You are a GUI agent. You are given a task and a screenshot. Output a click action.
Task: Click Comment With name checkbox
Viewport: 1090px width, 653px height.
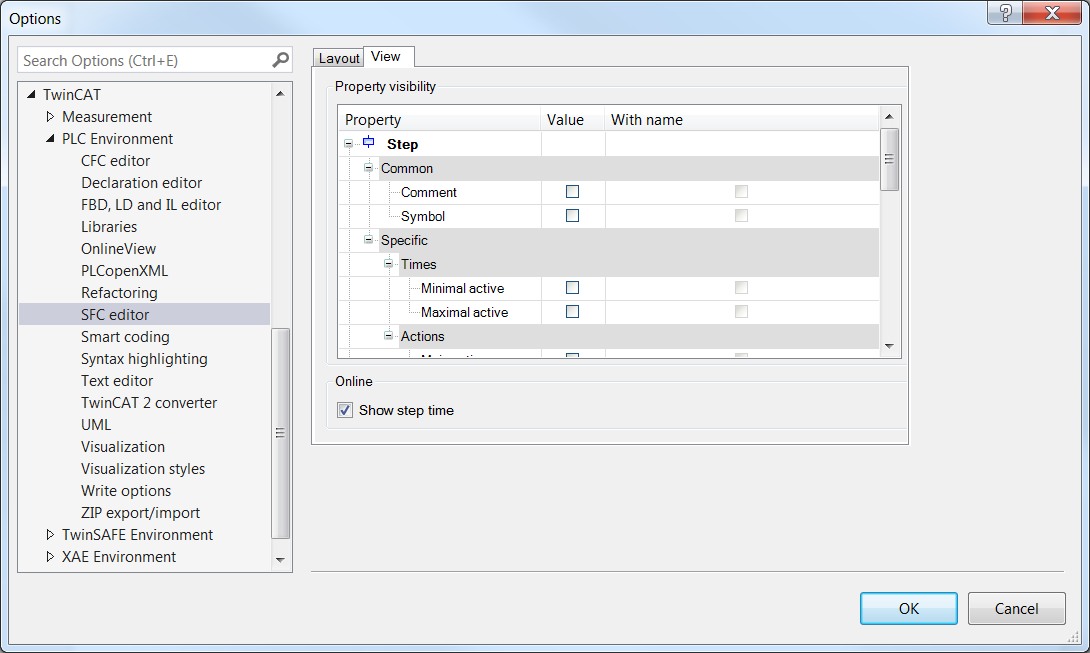click(x=742, y=192)
